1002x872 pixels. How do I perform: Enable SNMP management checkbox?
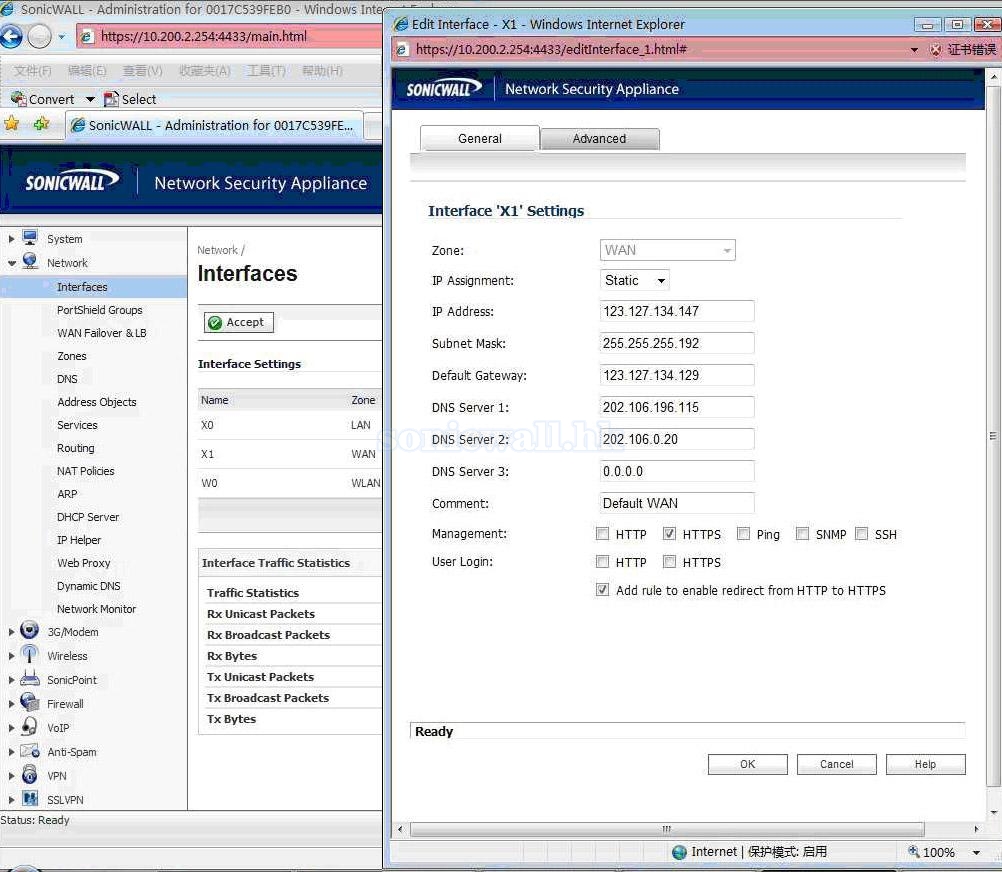pyautogui.click(x=803, y=533)
